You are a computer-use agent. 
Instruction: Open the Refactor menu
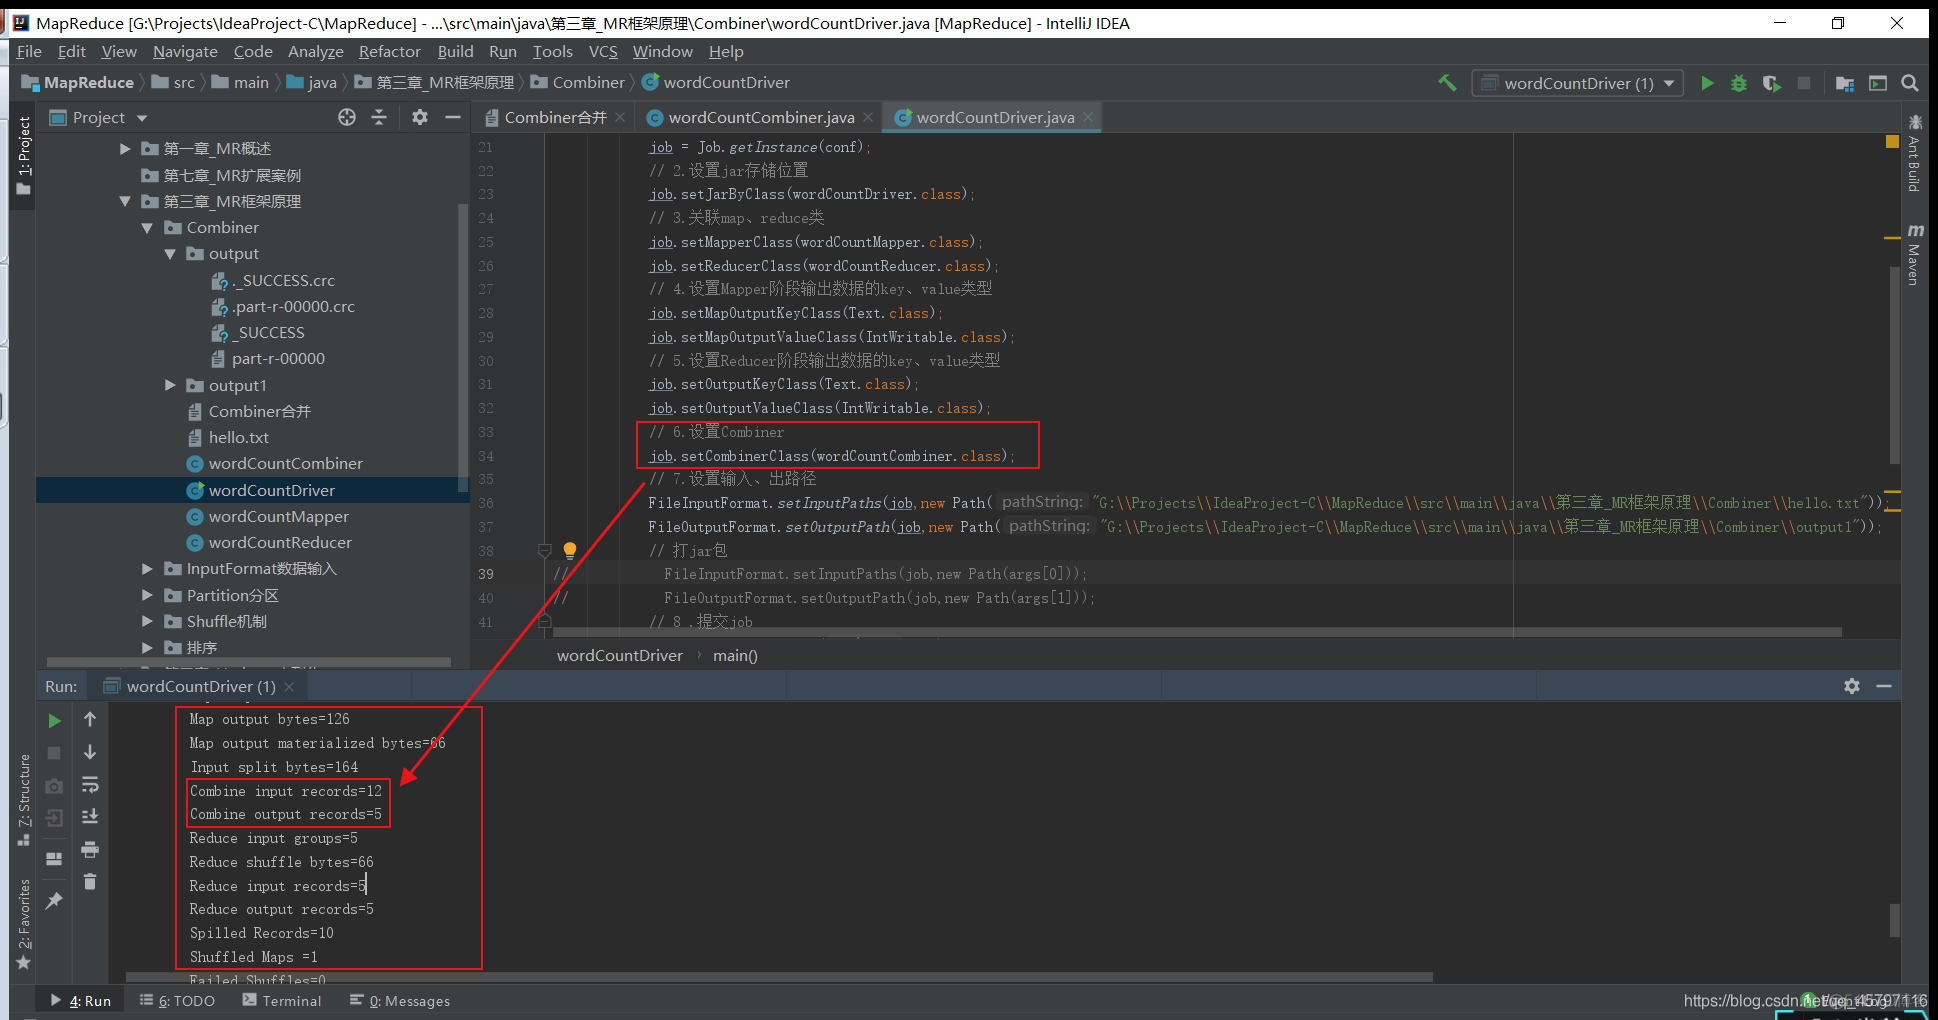(x=390, y=52)
